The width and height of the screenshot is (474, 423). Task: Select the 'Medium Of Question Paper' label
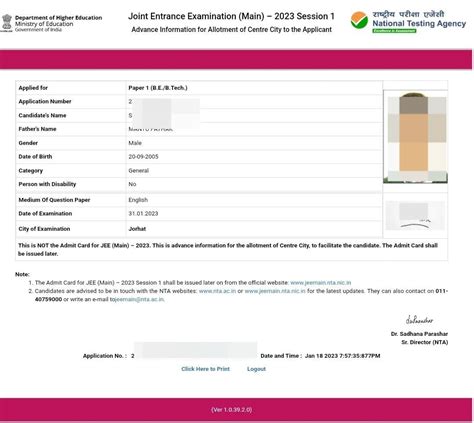54,200
